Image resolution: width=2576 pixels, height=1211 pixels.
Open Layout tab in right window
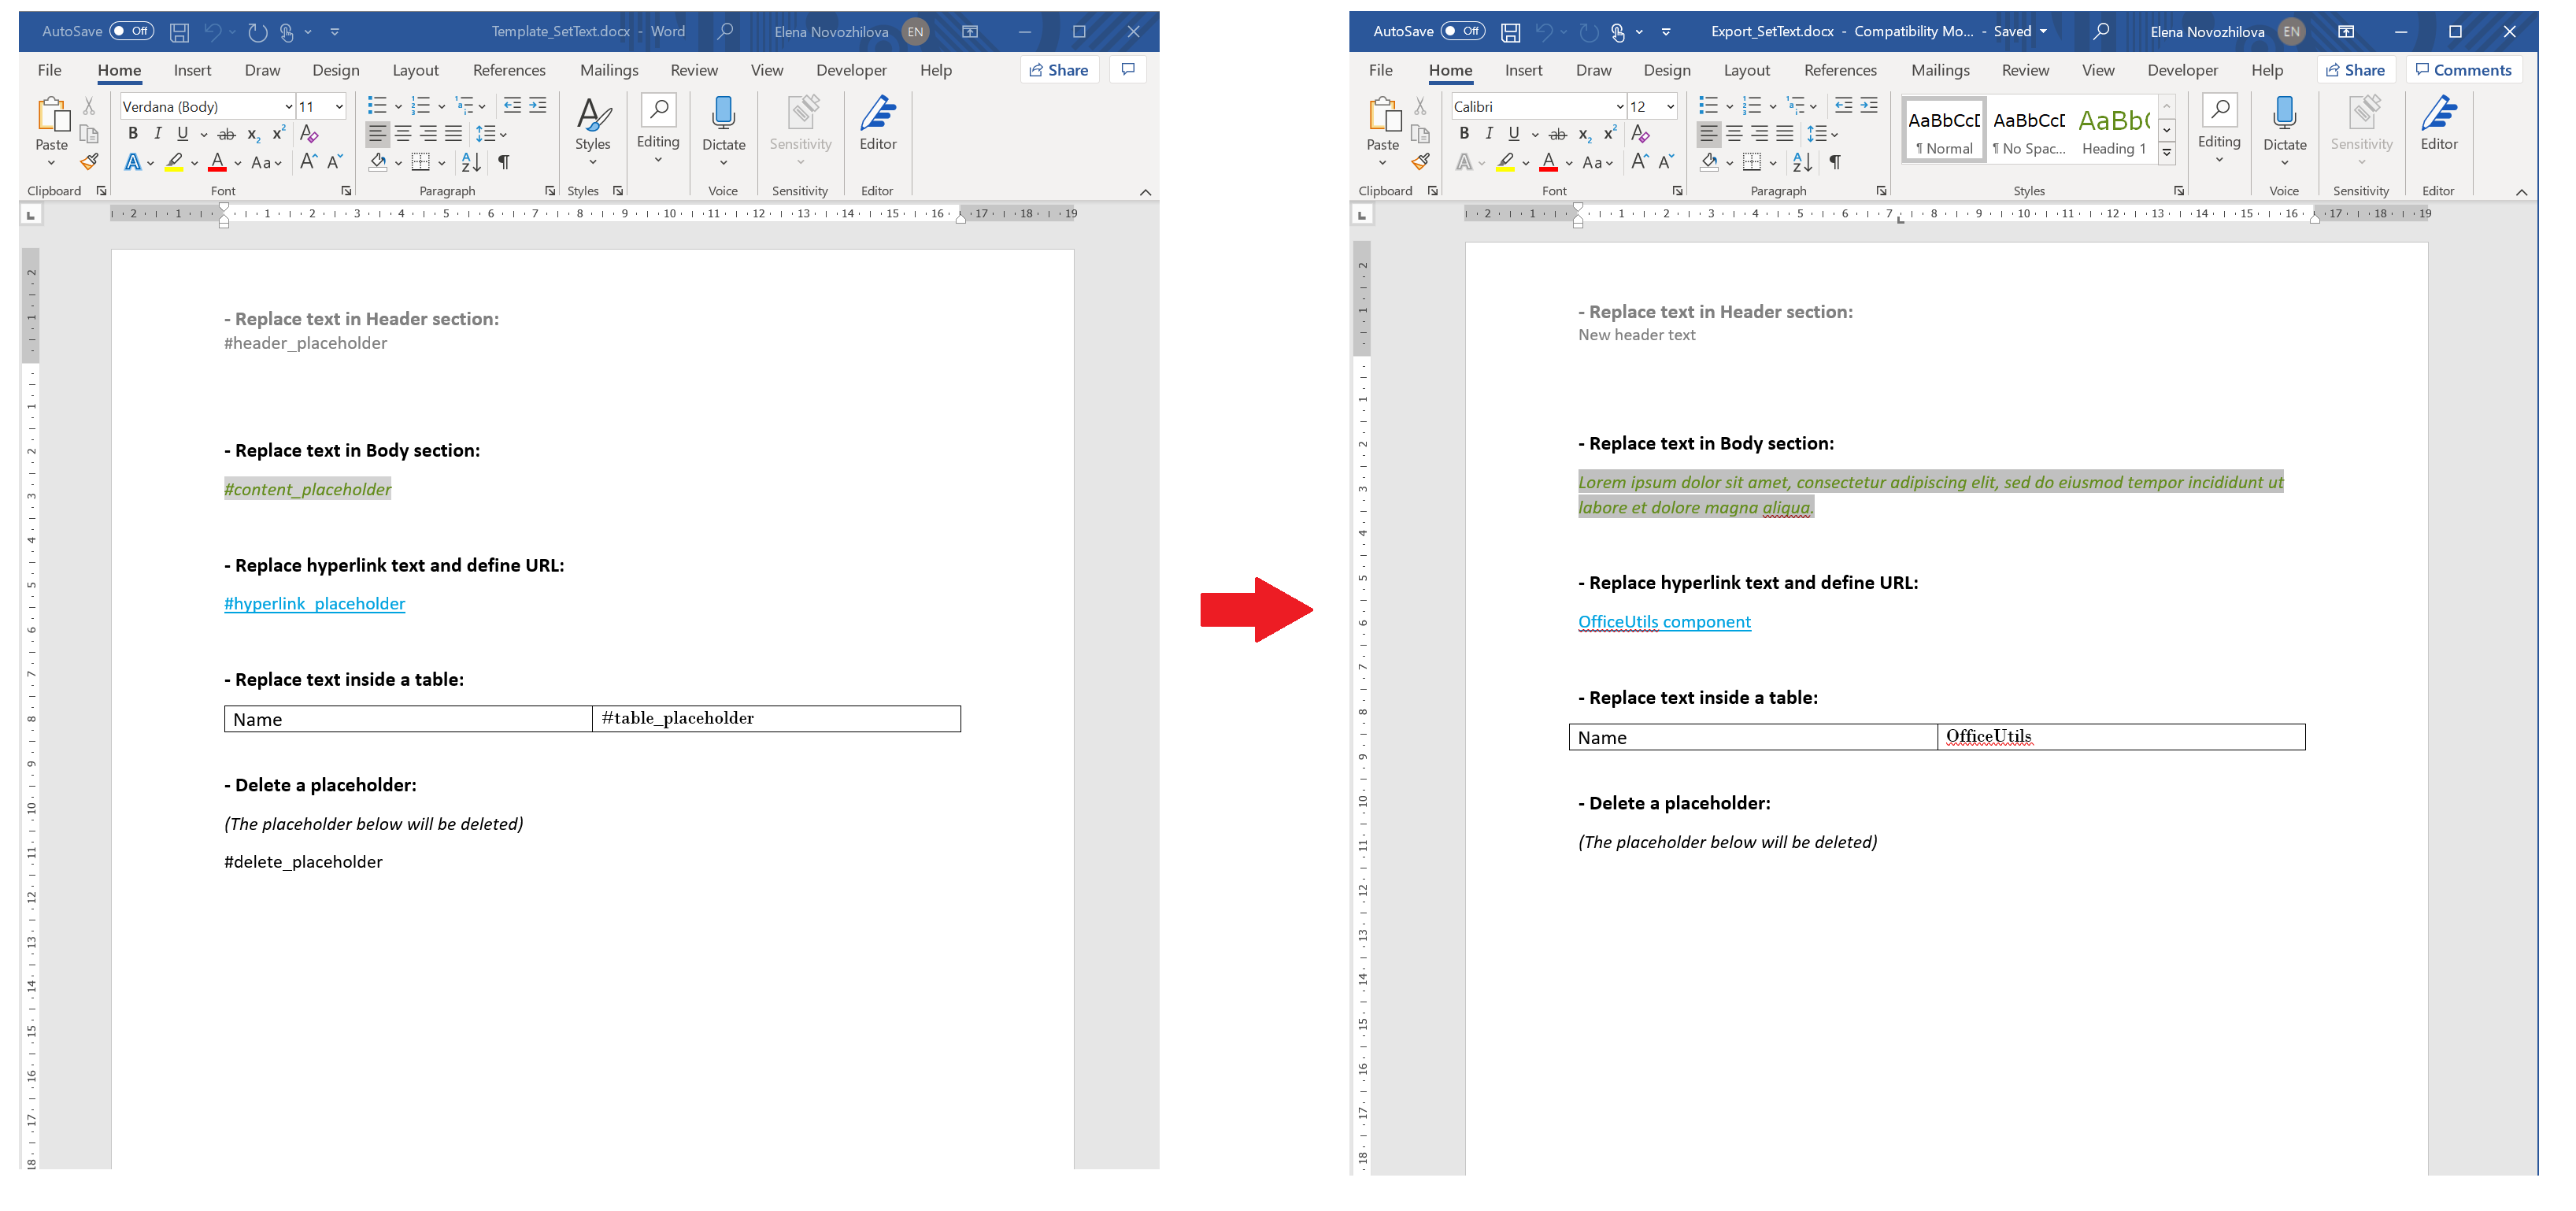pyautogui.click(x=1746, y=70)
